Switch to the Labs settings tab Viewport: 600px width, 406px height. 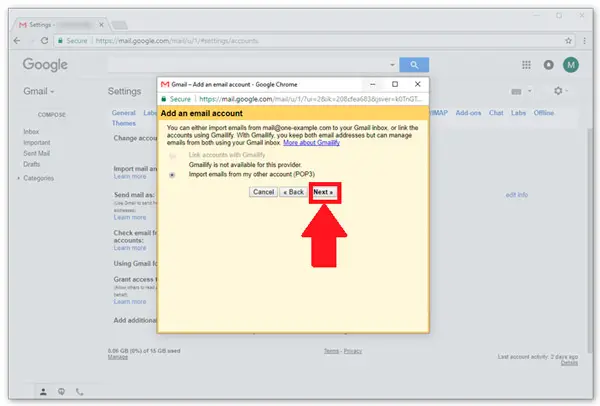(518, 113)
